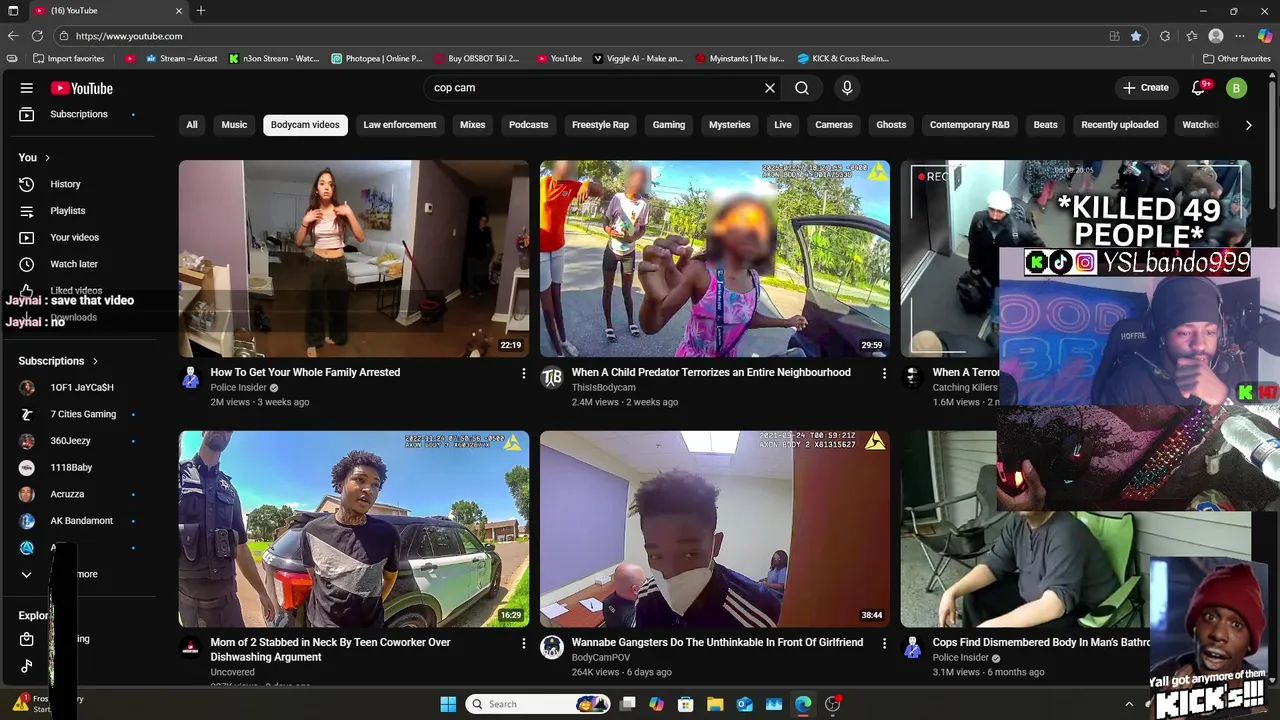The width and height of the screenshot is (1280, 720).
Task: Toggle the favorites star in the address bar
Action: tap(1136, 36)
